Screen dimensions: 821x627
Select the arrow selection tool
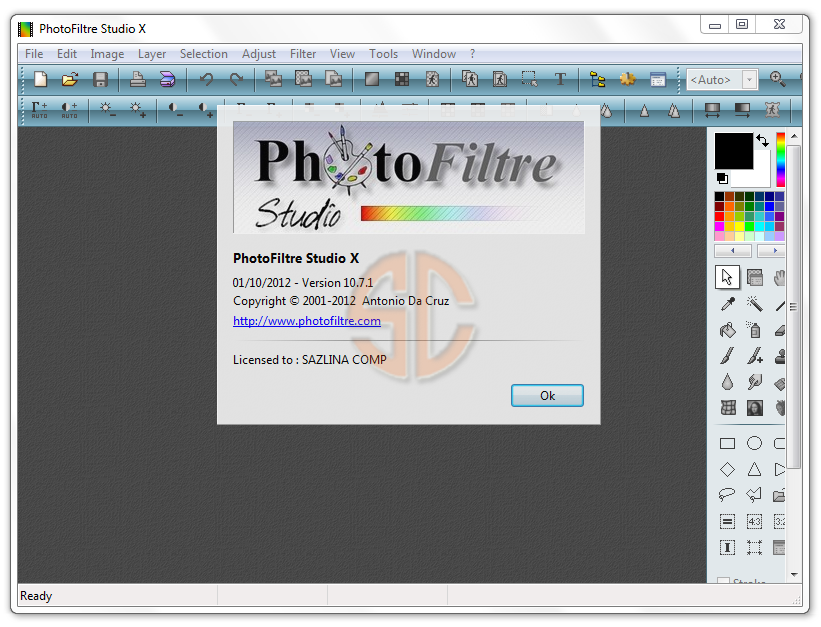(728, 276)
